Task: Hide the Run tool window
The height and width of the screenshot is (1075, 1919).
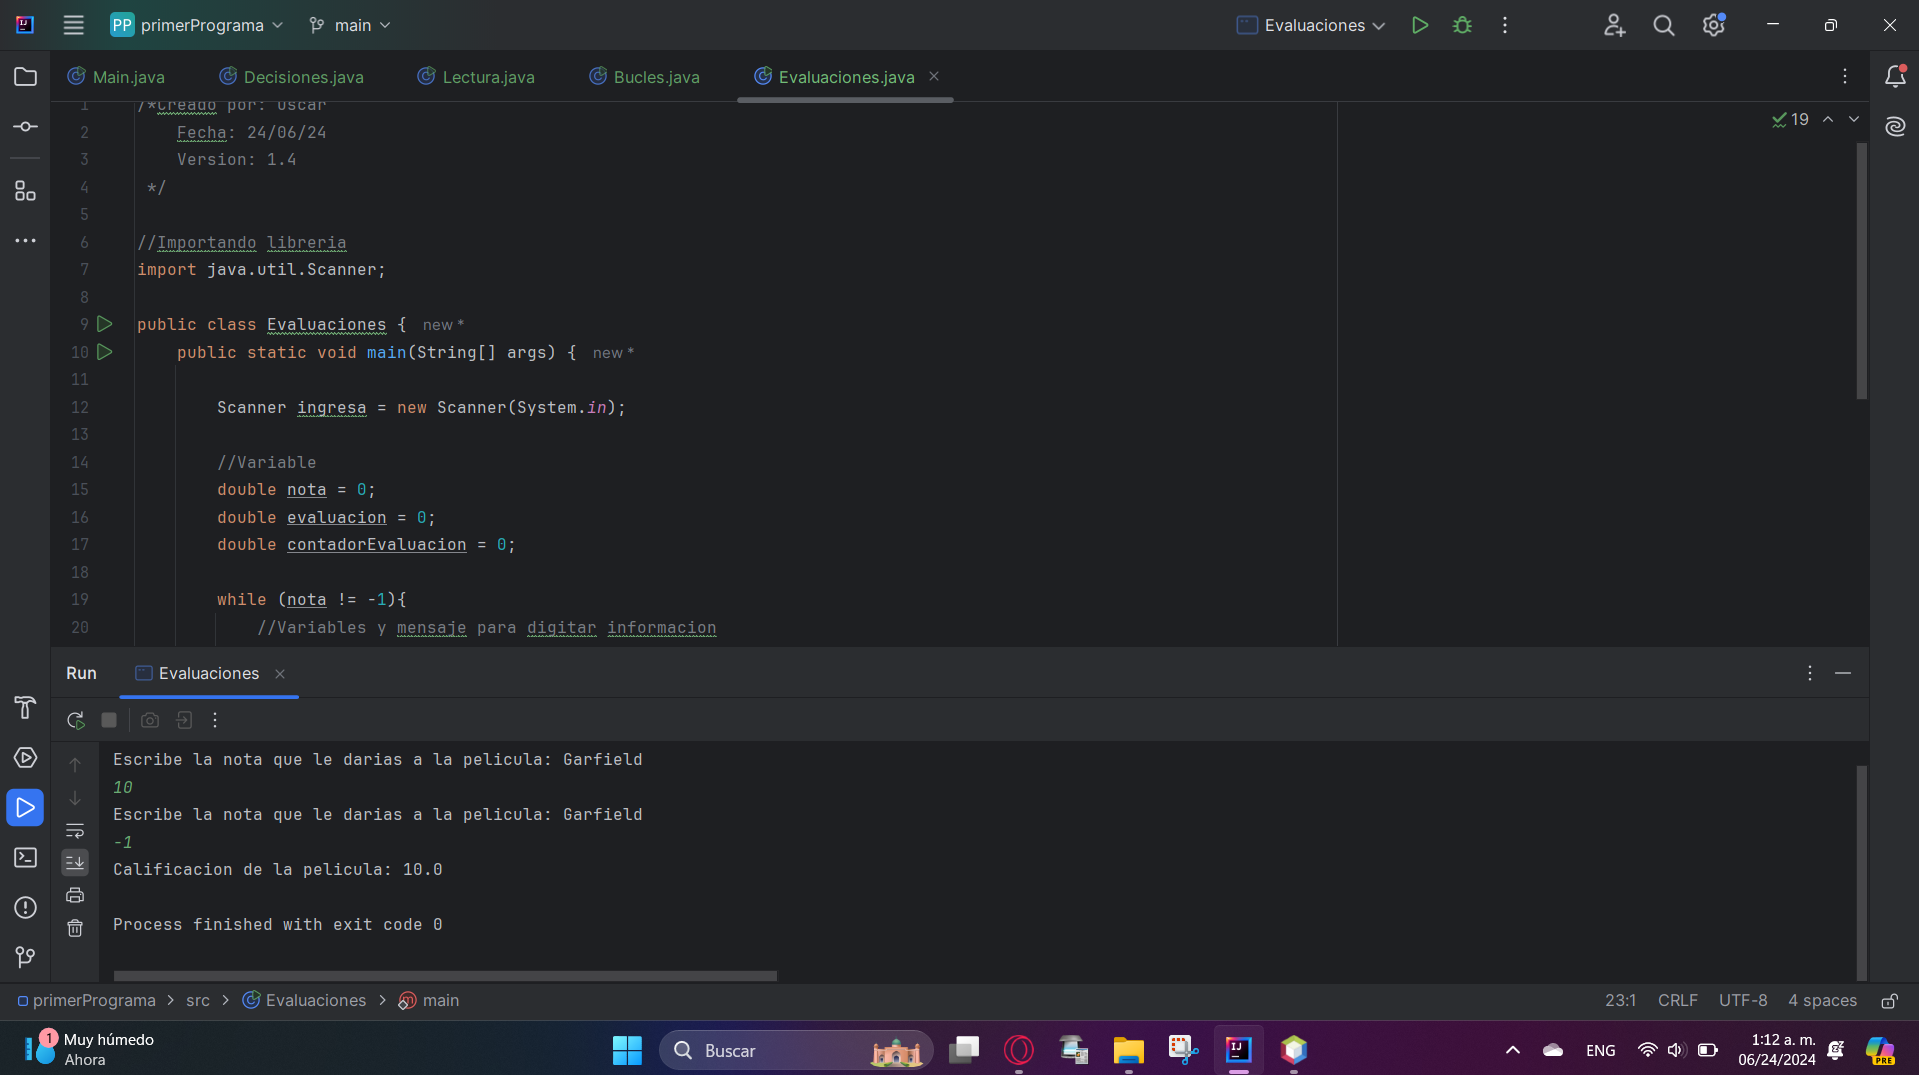Action: pyautogui.click(x=1843, y=674)
